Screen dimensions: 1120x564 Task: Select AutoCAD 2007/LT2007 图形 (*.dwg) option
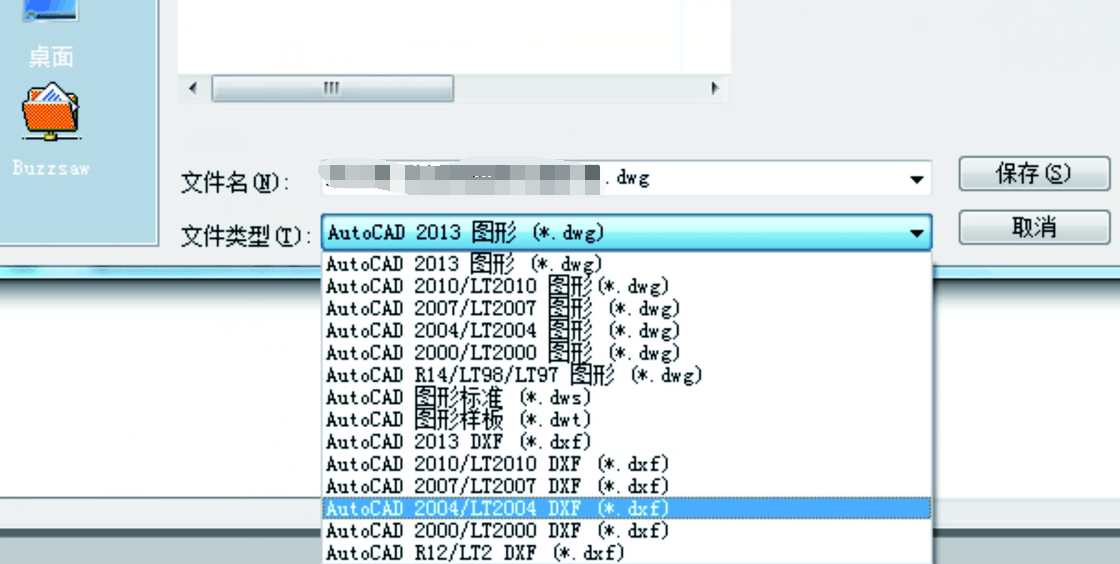coord(627,308)
